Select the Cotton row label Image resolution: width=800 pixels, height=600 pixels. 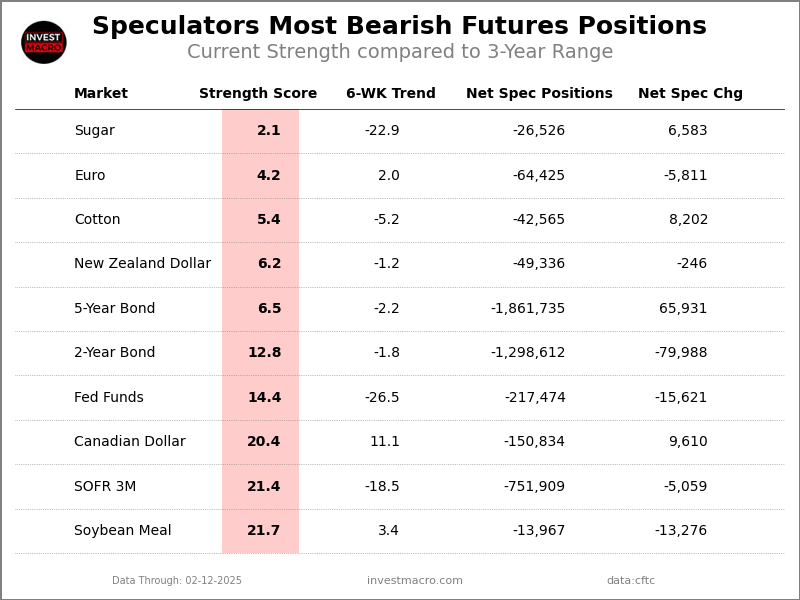pyautogui.click(x=97, y=220)
